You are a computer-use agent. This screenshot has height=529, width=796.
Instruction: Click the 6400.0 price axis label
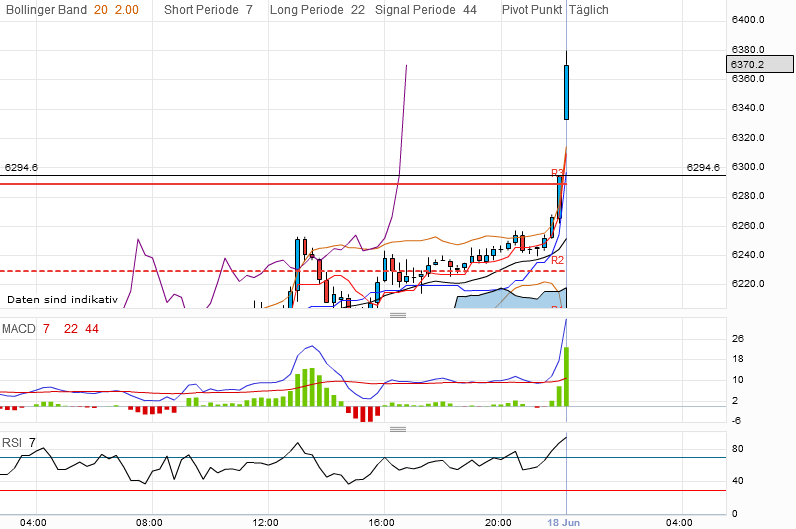tap(748, 20)
